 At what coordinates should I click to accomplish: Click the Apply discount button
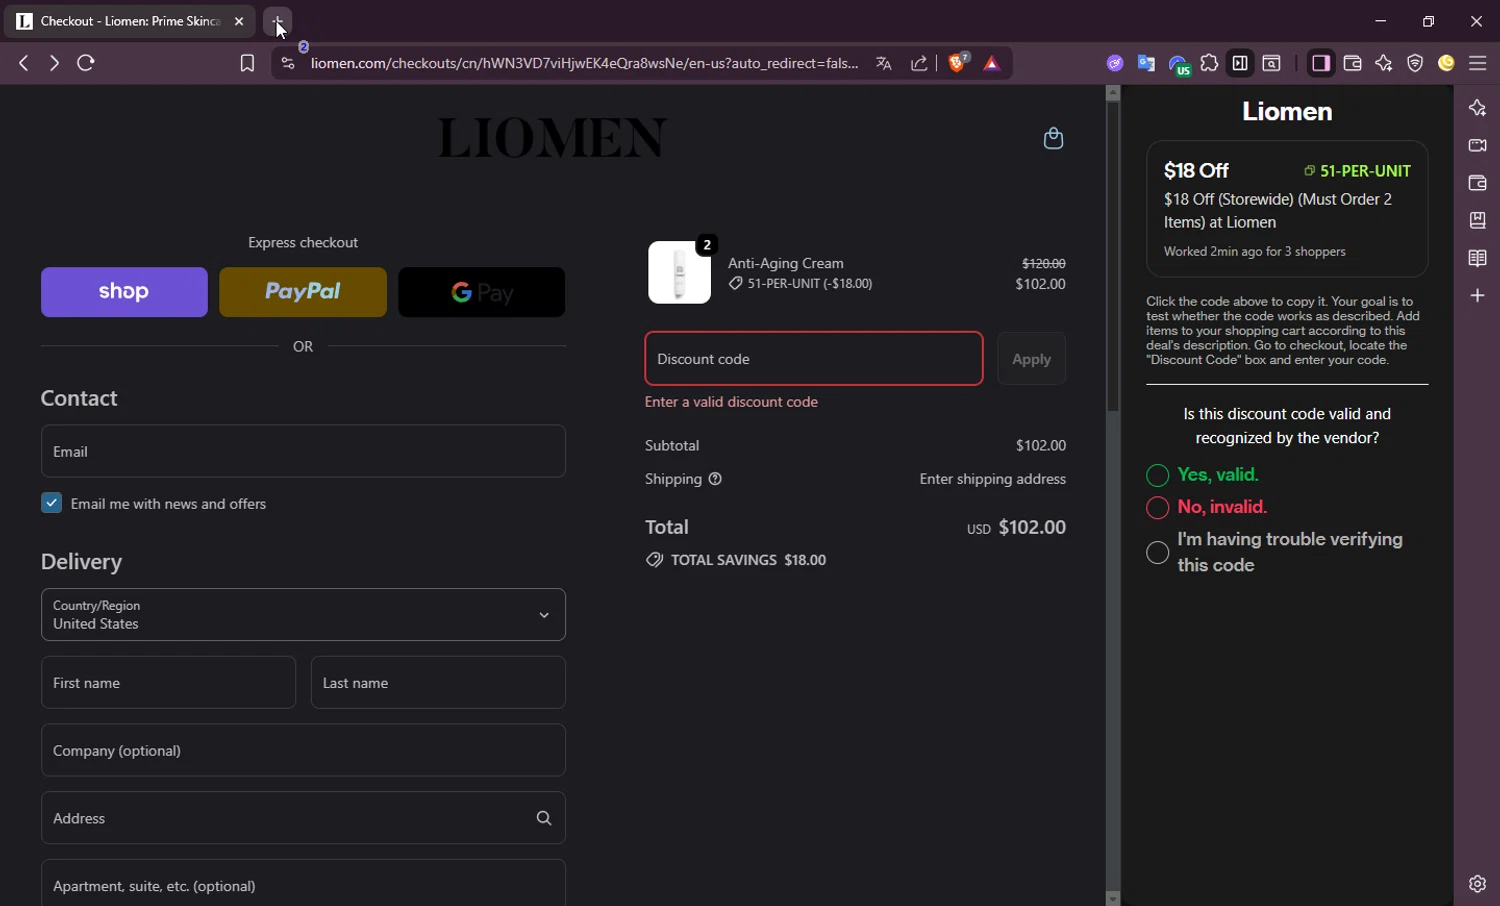pos(1031,359)
